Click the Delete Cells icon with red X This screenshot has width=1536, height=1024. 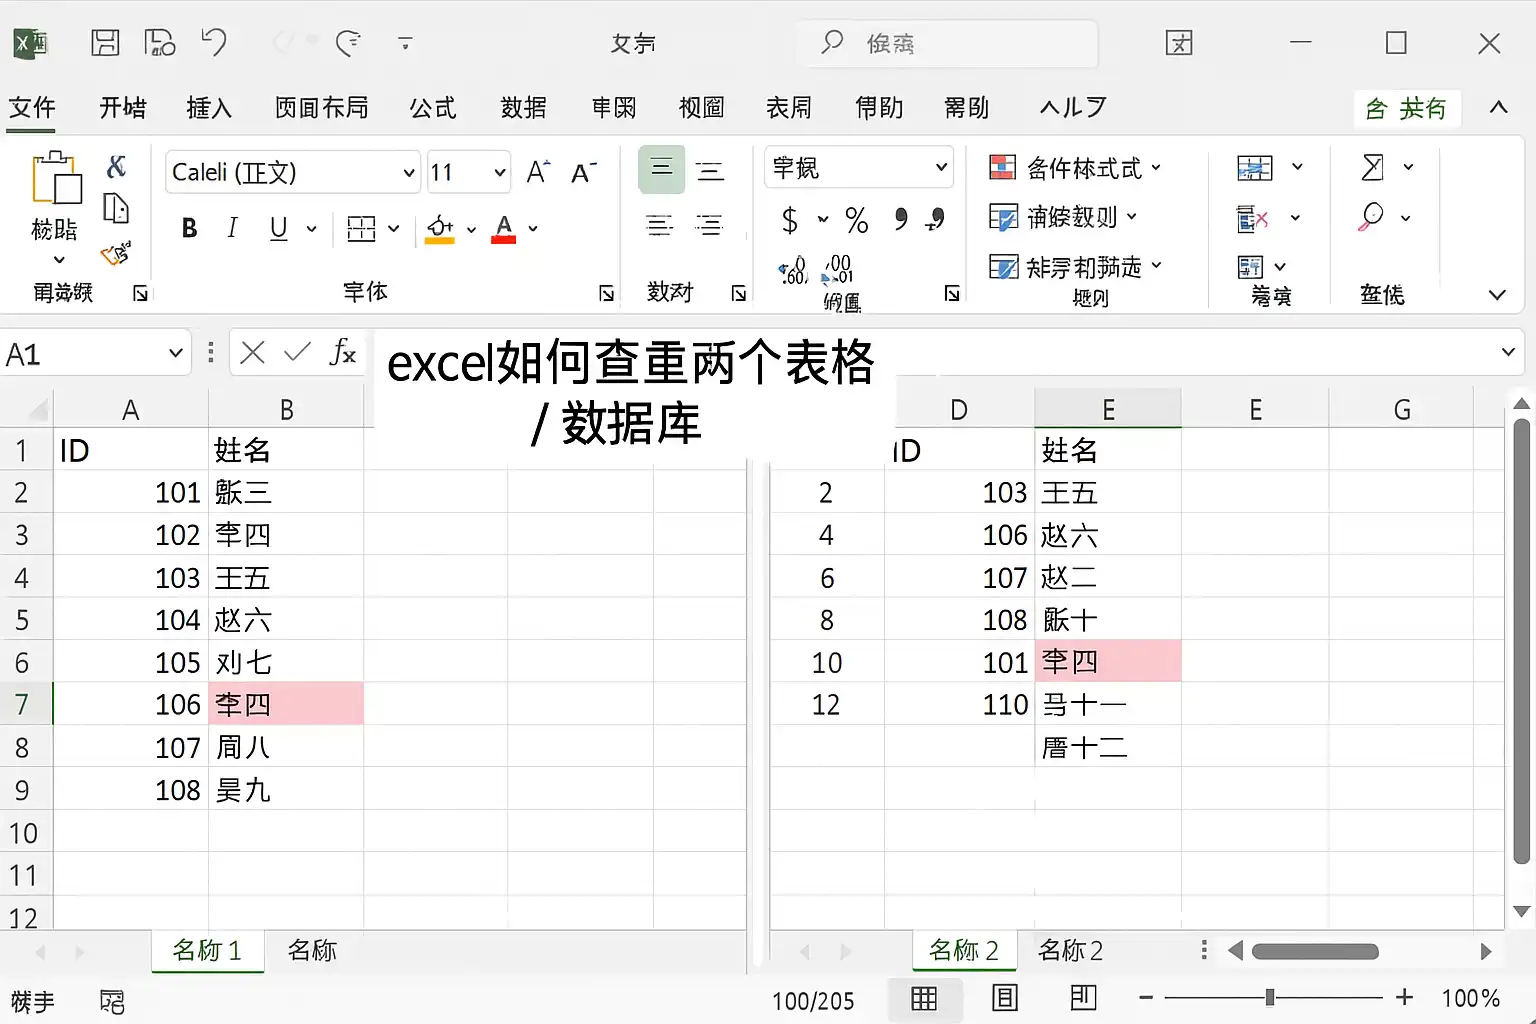coord(1253,218)
